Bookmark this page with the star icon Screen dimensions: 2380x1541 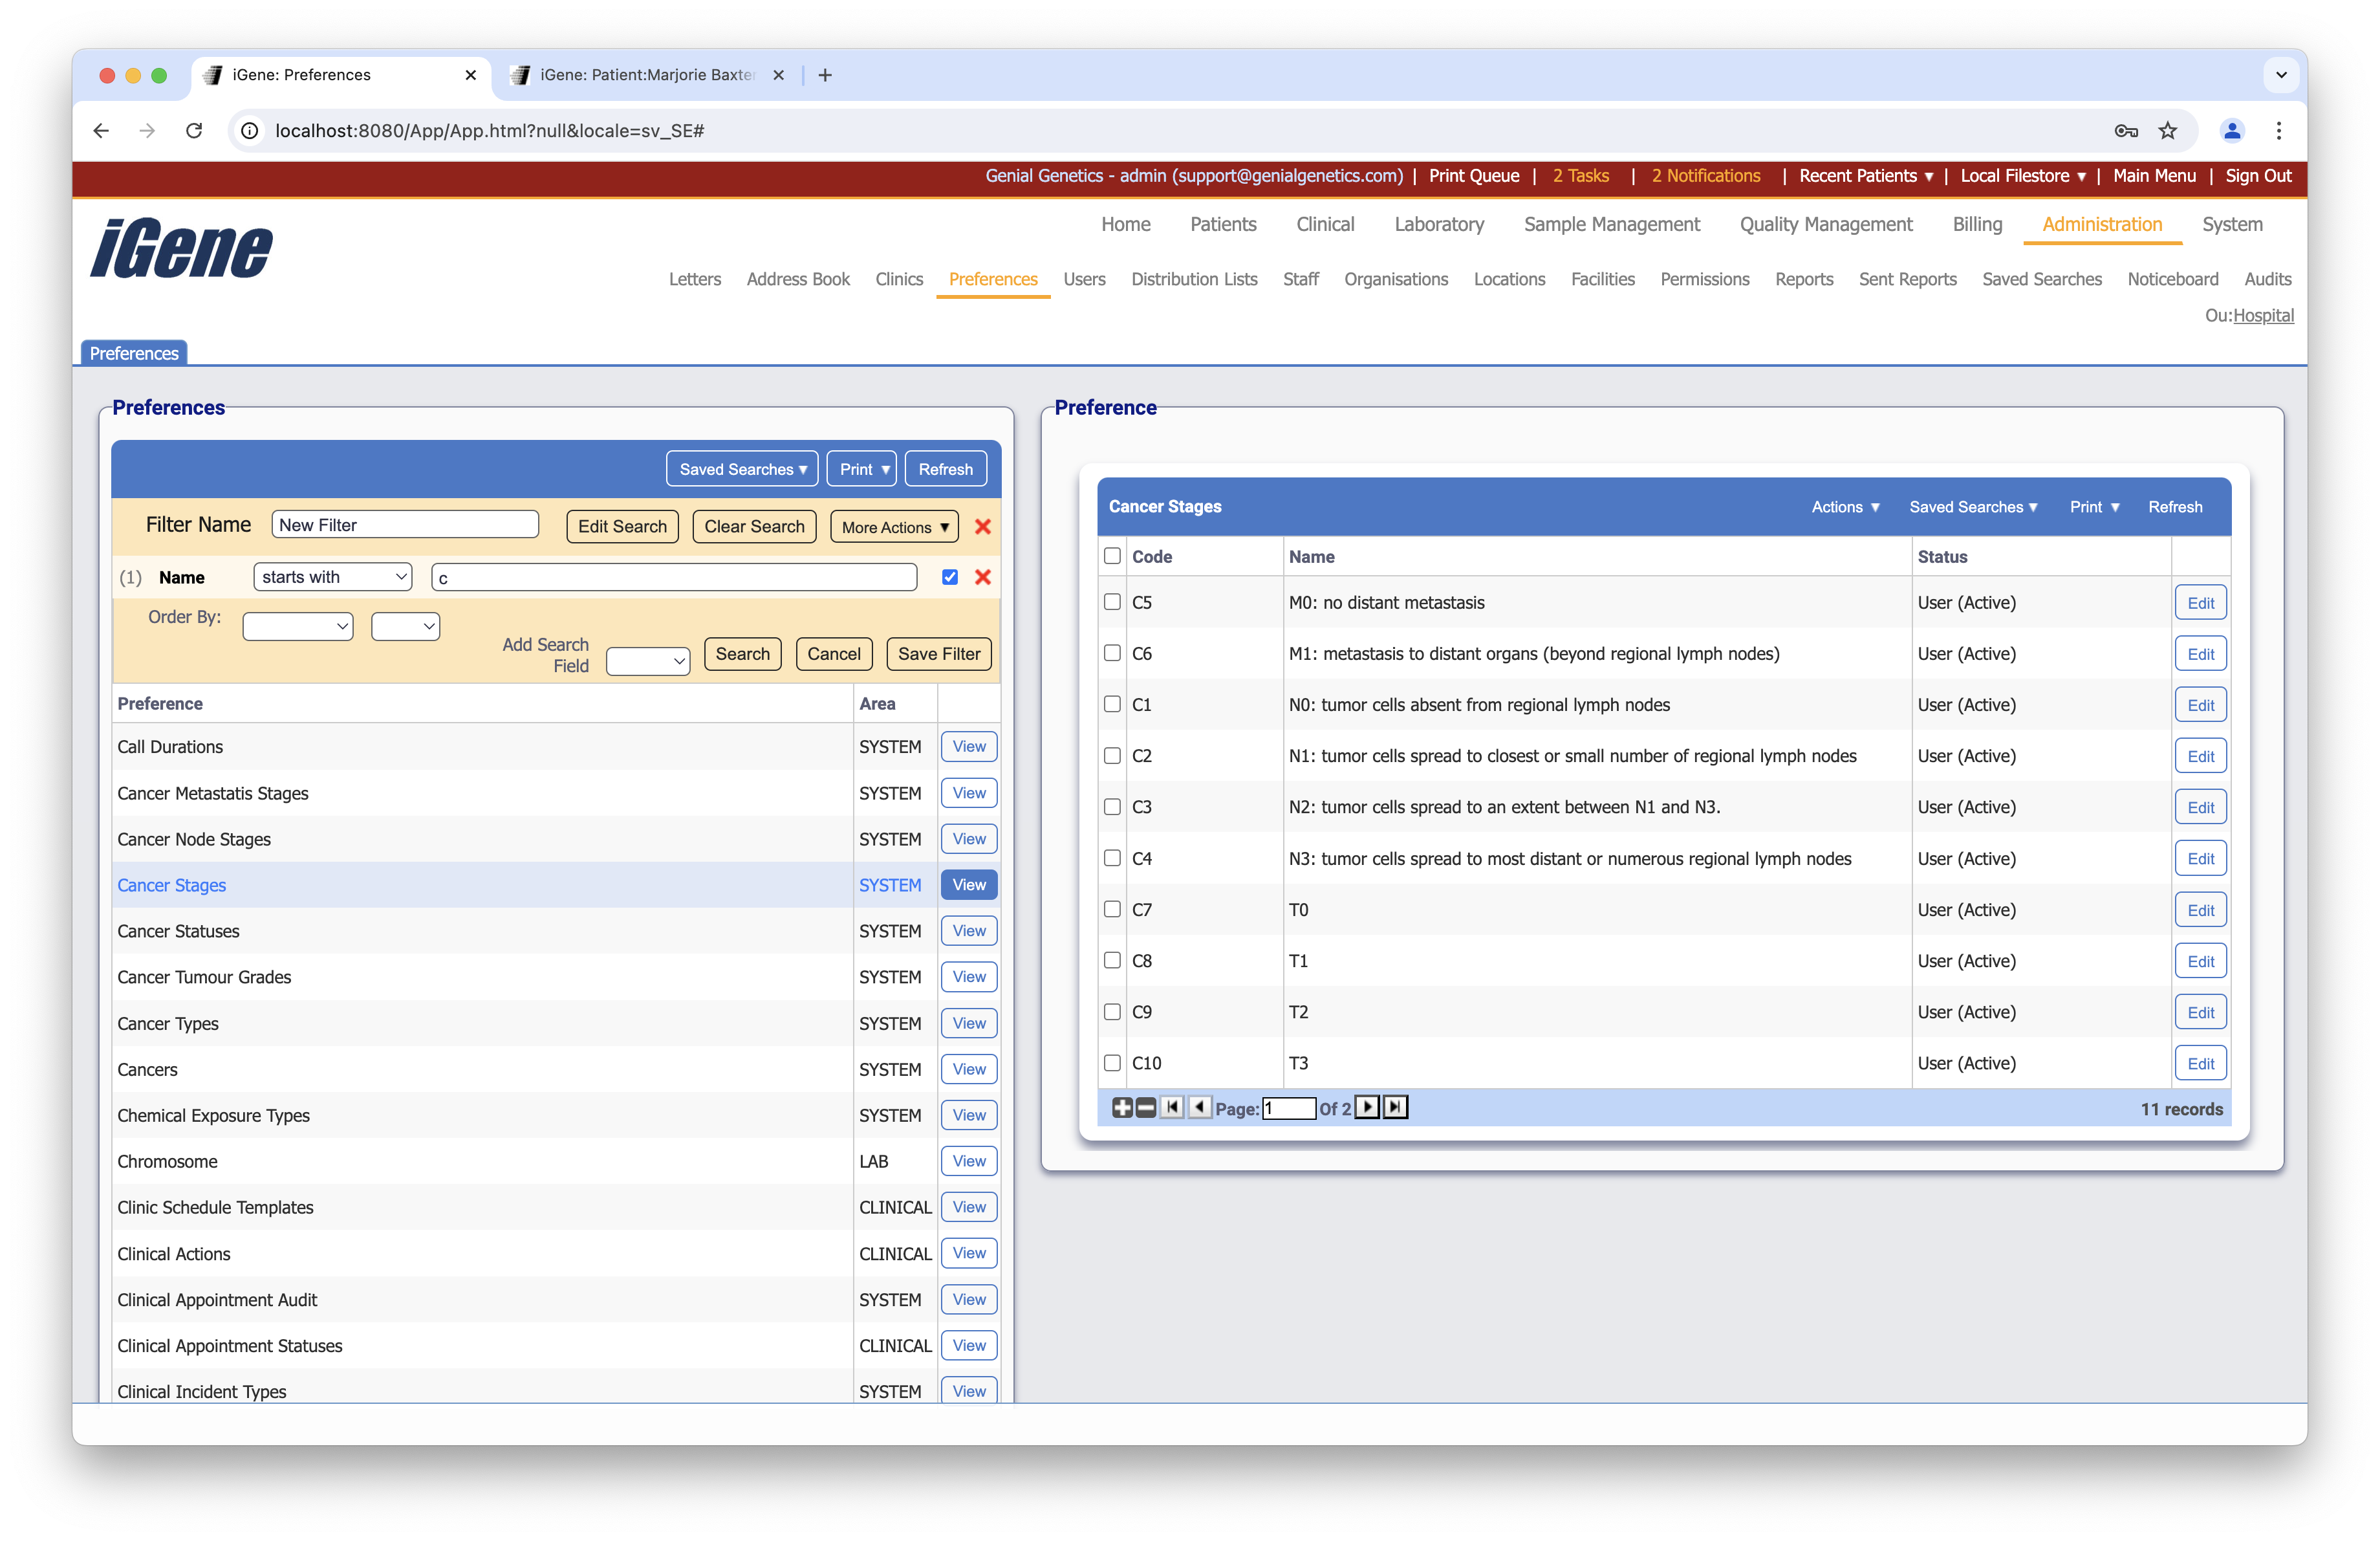(x=2167, y=131)
